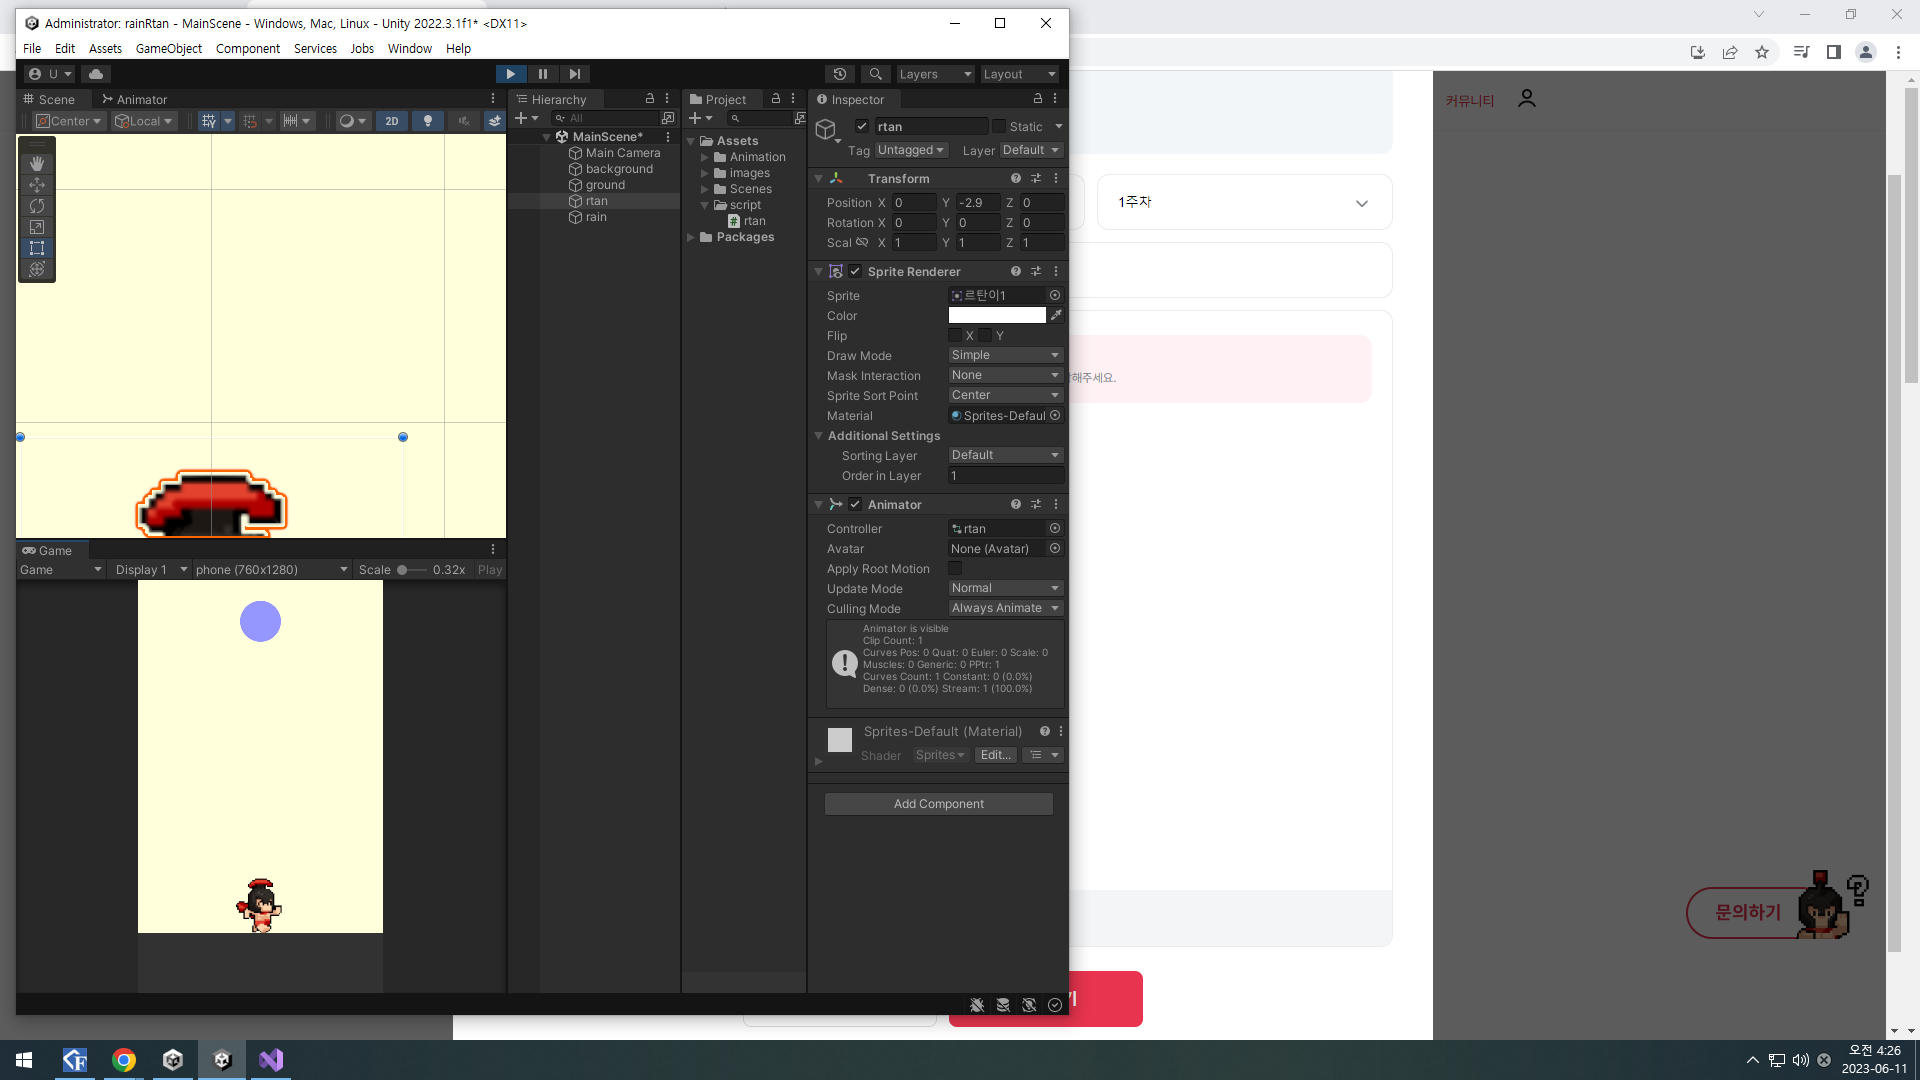This screenshot has width=1920, height=1080.
Task: Open Unity cloud services
Action: tap(96, 74)
